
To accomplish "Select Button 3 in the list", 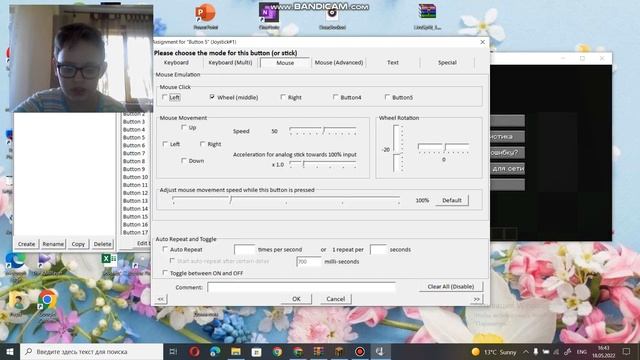I will pos(134,121).
